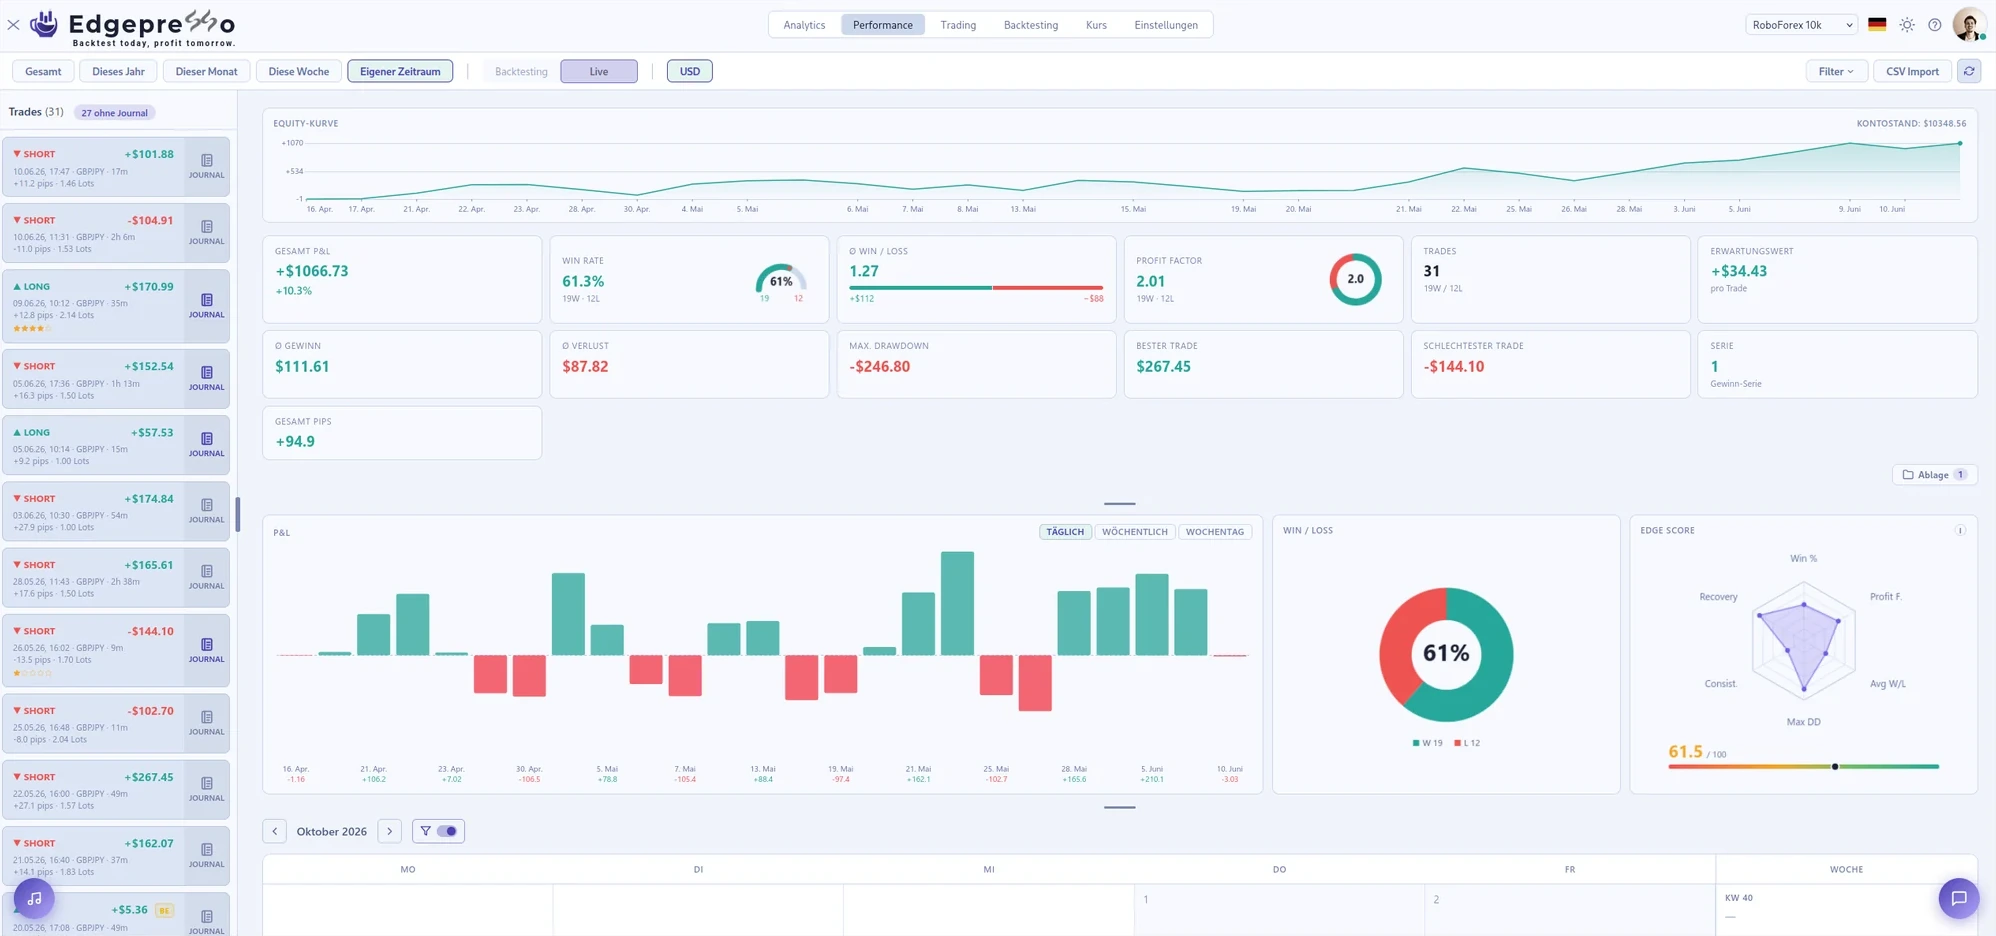This screenshot has height=936, width=1996.
Task: Click the Edgepreso logo
Action: pyautogui.click(x=133, y=27)
